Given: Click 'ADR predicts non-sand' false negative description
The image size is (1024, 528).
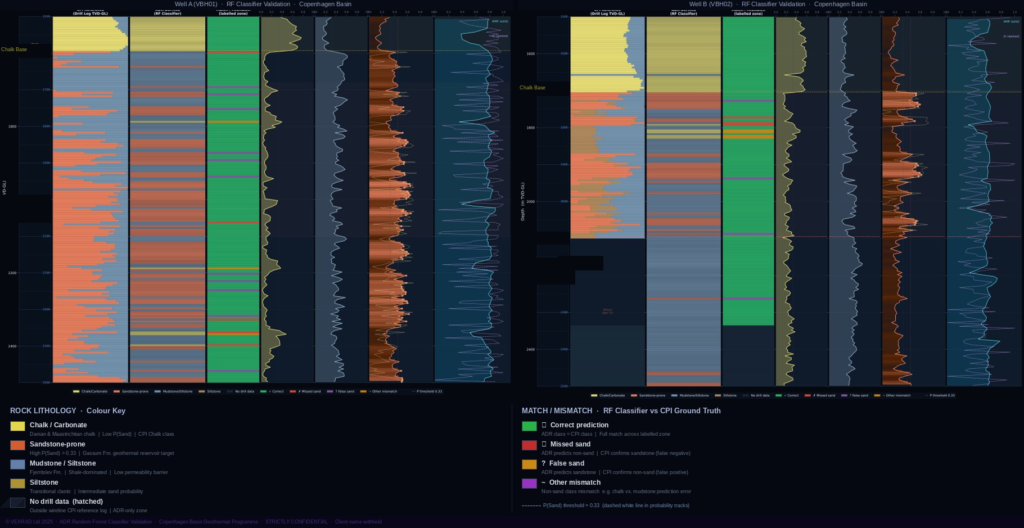Looking at the screenshot, I should coord(568,453).
